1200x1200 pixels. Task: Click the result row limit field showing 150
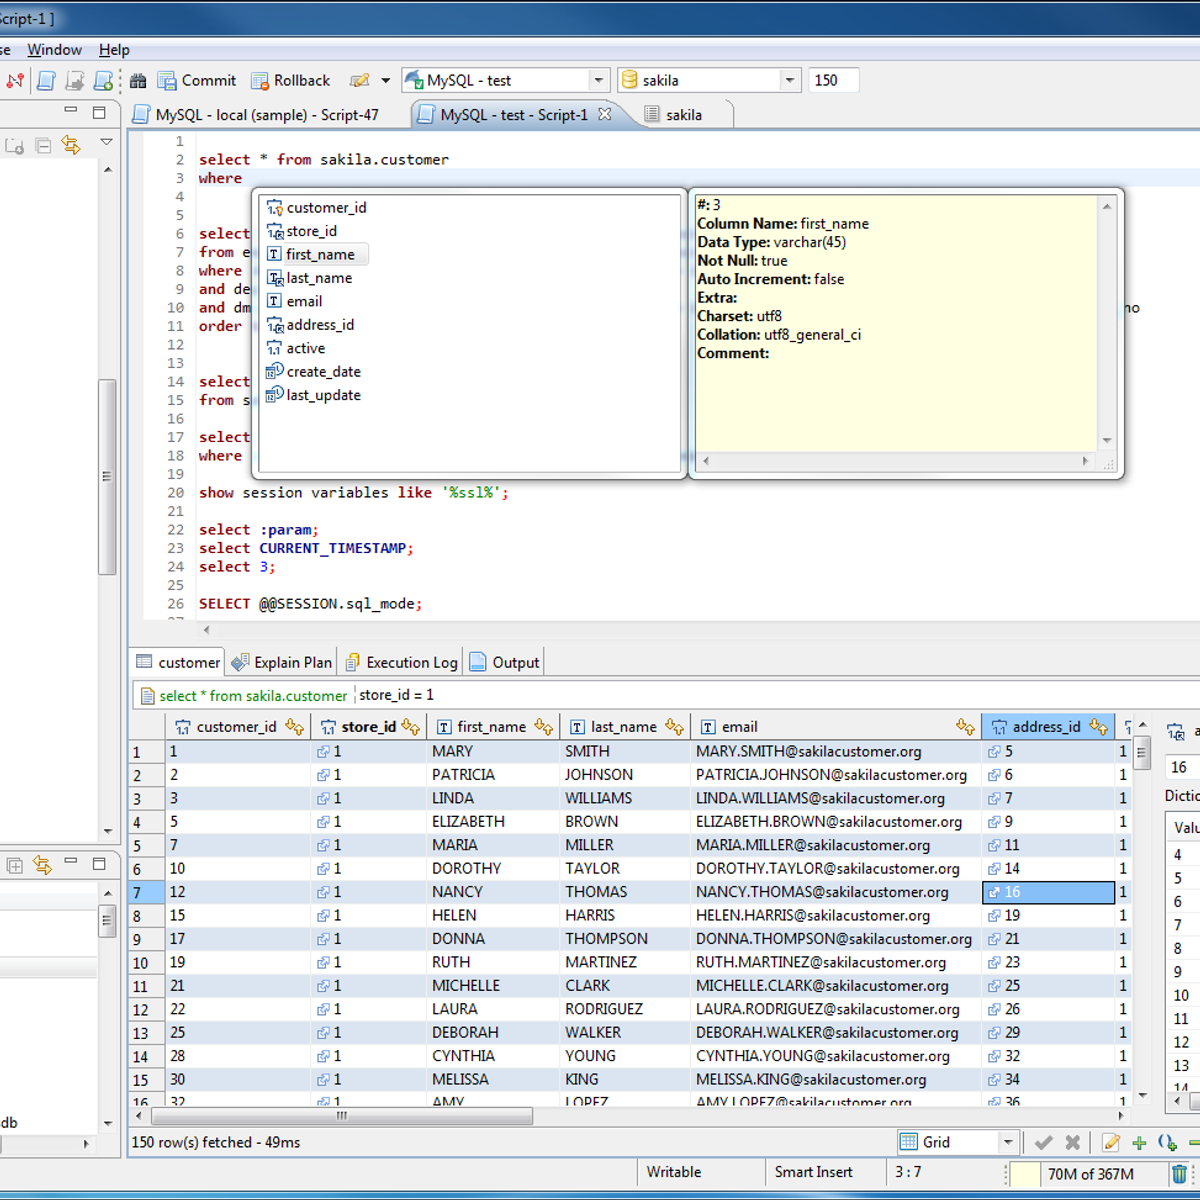point(833,81)
